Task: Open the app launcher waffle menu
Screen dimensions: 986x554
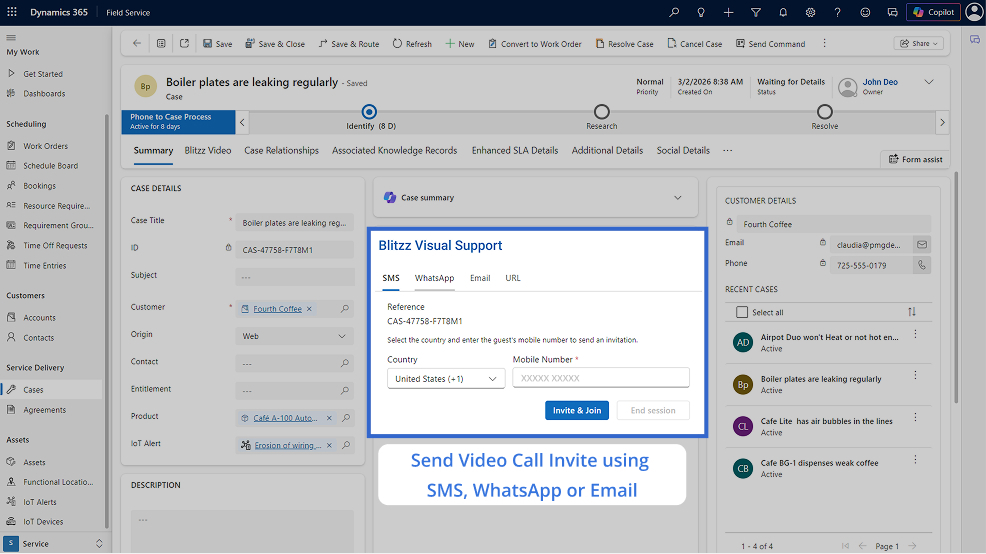Action: [12, 12]
